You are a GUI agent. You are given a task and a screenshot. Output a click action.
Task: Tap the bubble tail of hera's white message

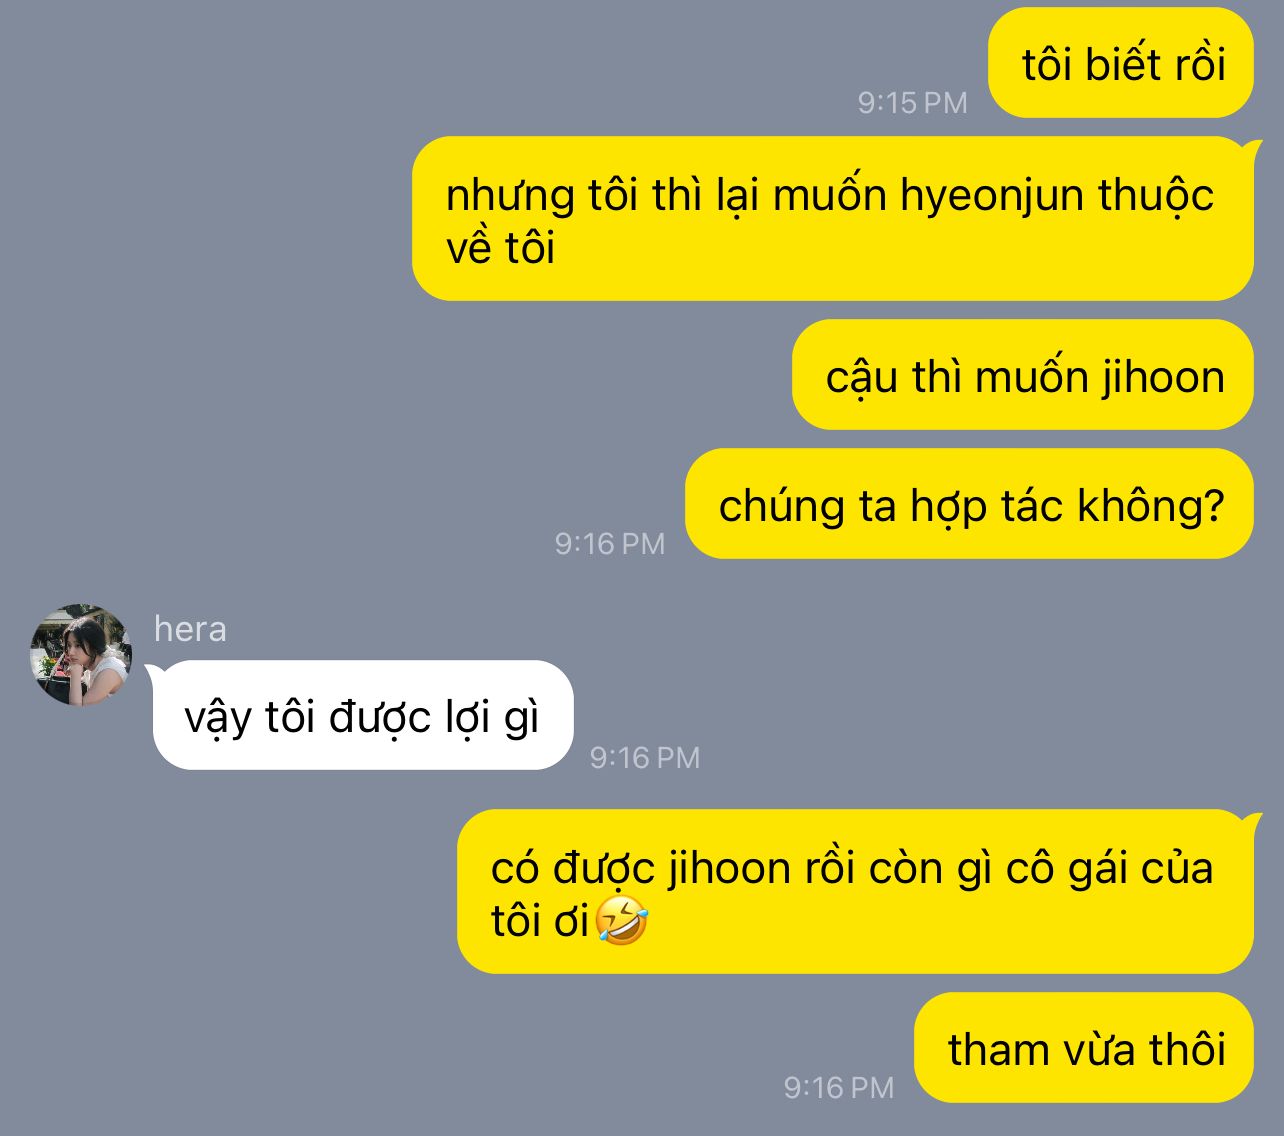(x=156, y=670)
